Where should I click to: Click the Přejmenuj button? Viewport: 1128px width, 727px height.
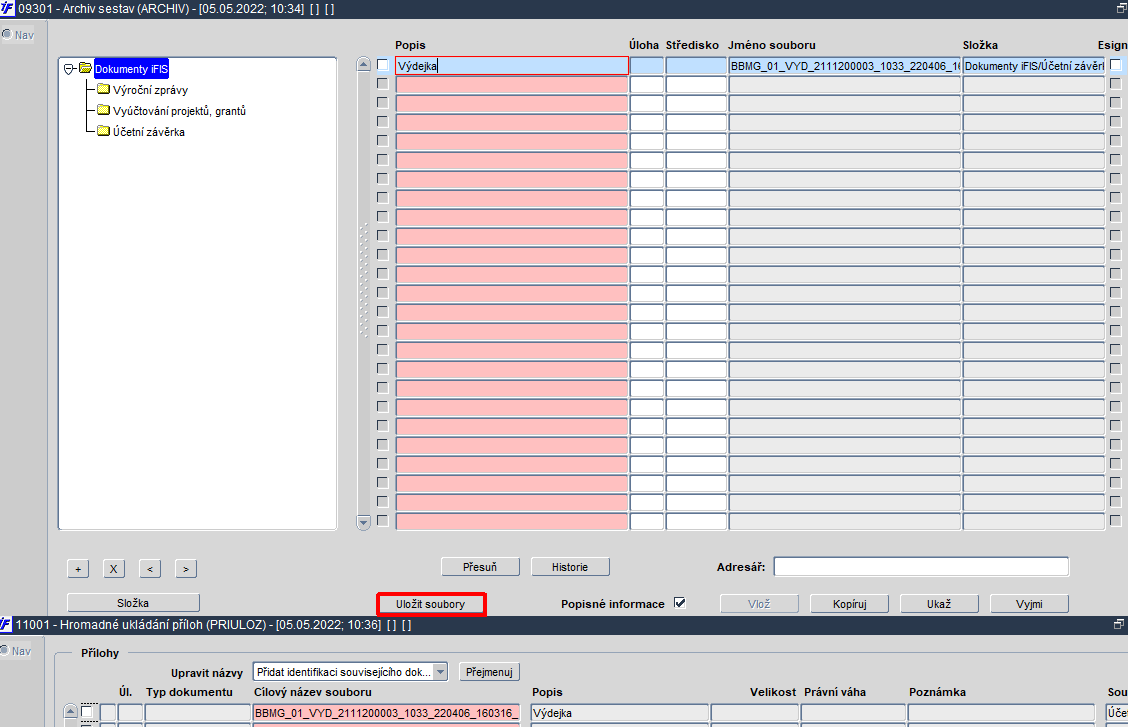pos(489,672)
